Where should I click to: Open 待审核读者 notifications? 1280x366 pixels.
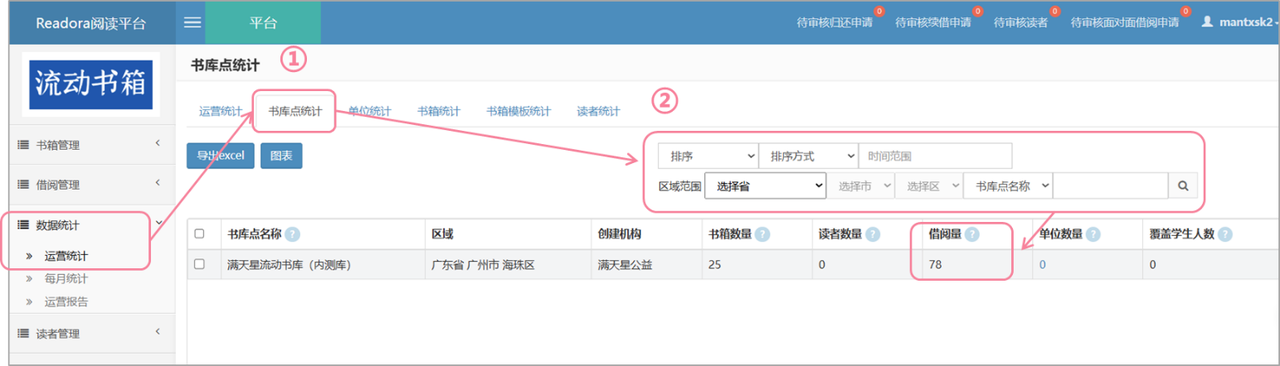[x=1021, y=22]
